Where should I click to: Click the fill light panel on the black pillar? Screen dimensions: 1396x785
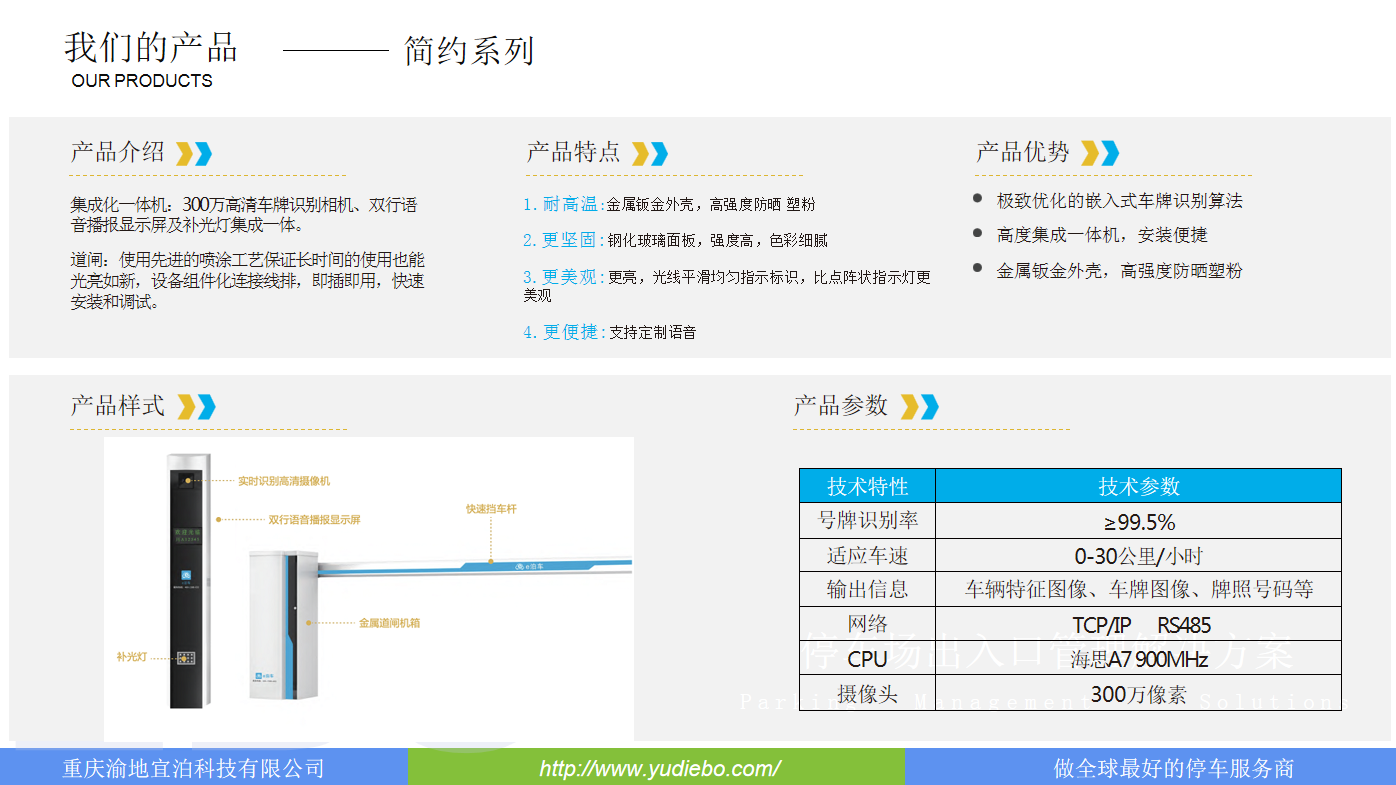(186, 657)
